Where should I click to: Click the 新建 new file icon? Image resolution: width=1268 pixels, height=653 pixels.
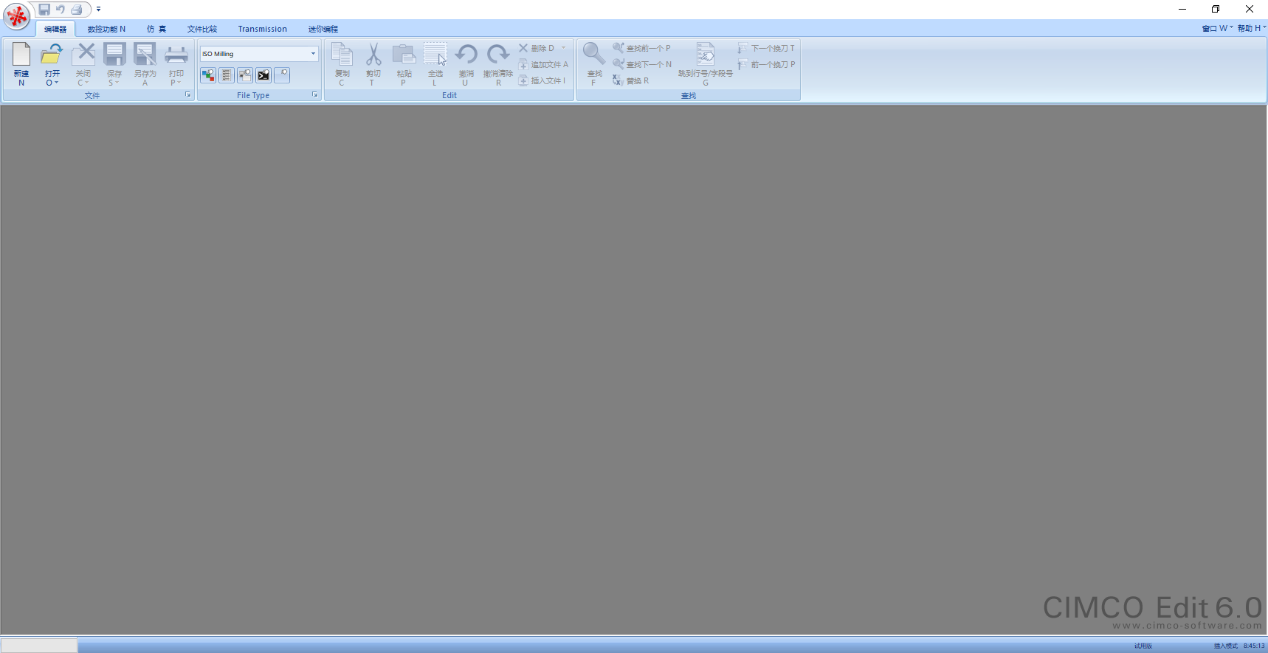pos(21,56)
